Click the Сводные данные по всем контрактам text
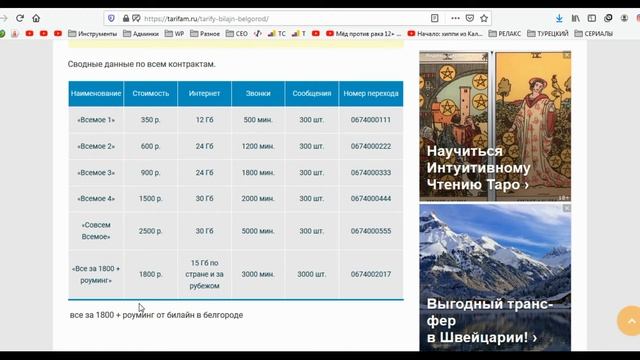The image size is (640, 360). pyautogui.click(x=142, y=64)
